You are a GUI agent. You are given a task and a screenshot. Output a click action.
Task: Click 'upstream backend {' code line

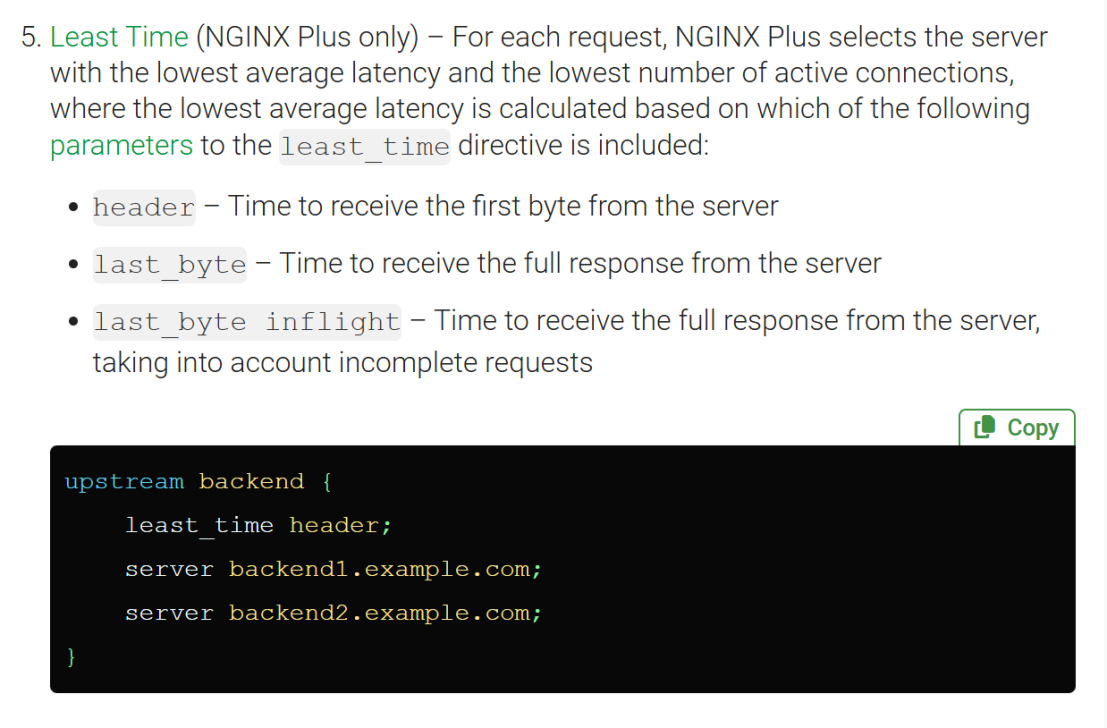point(198,482)
